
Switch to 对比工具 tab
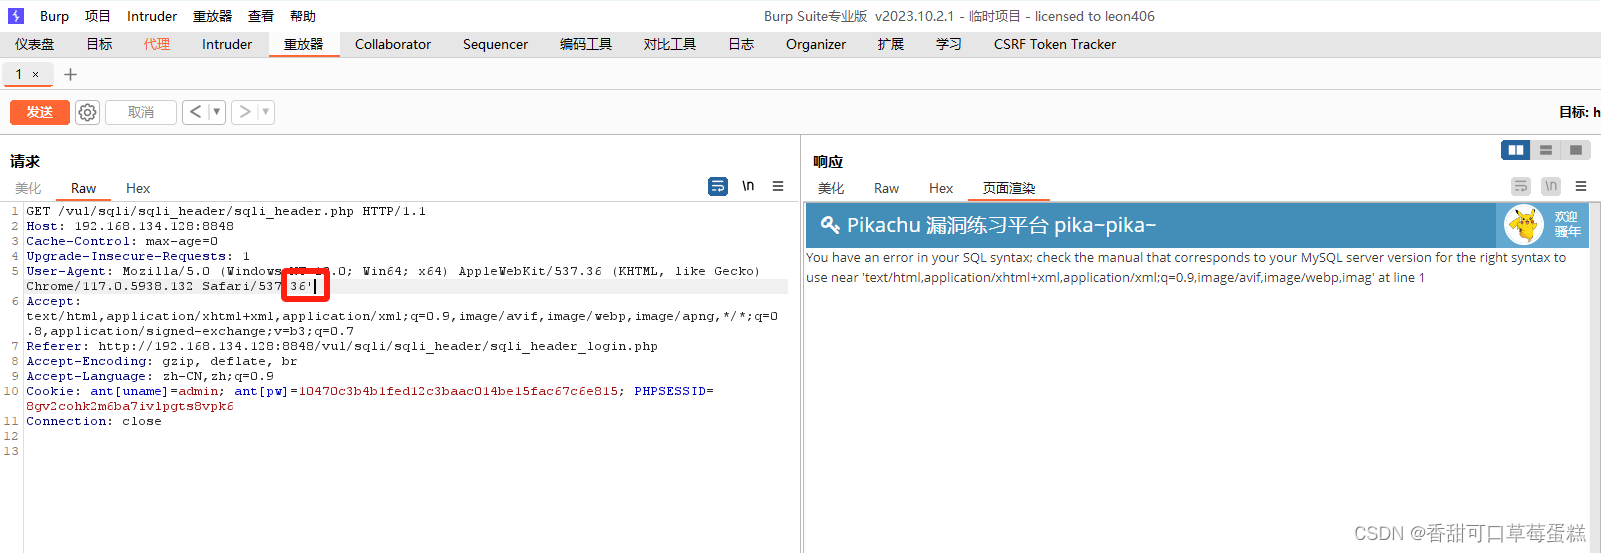point(670,44)
